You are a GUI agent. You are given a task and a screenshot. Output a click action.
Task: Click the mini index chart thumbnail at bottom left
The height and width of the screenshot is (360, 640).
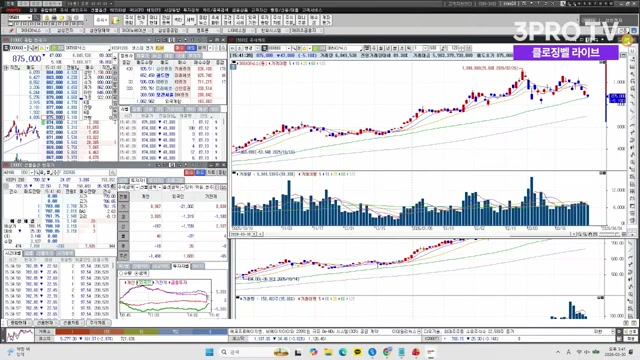tap(20, 336)
